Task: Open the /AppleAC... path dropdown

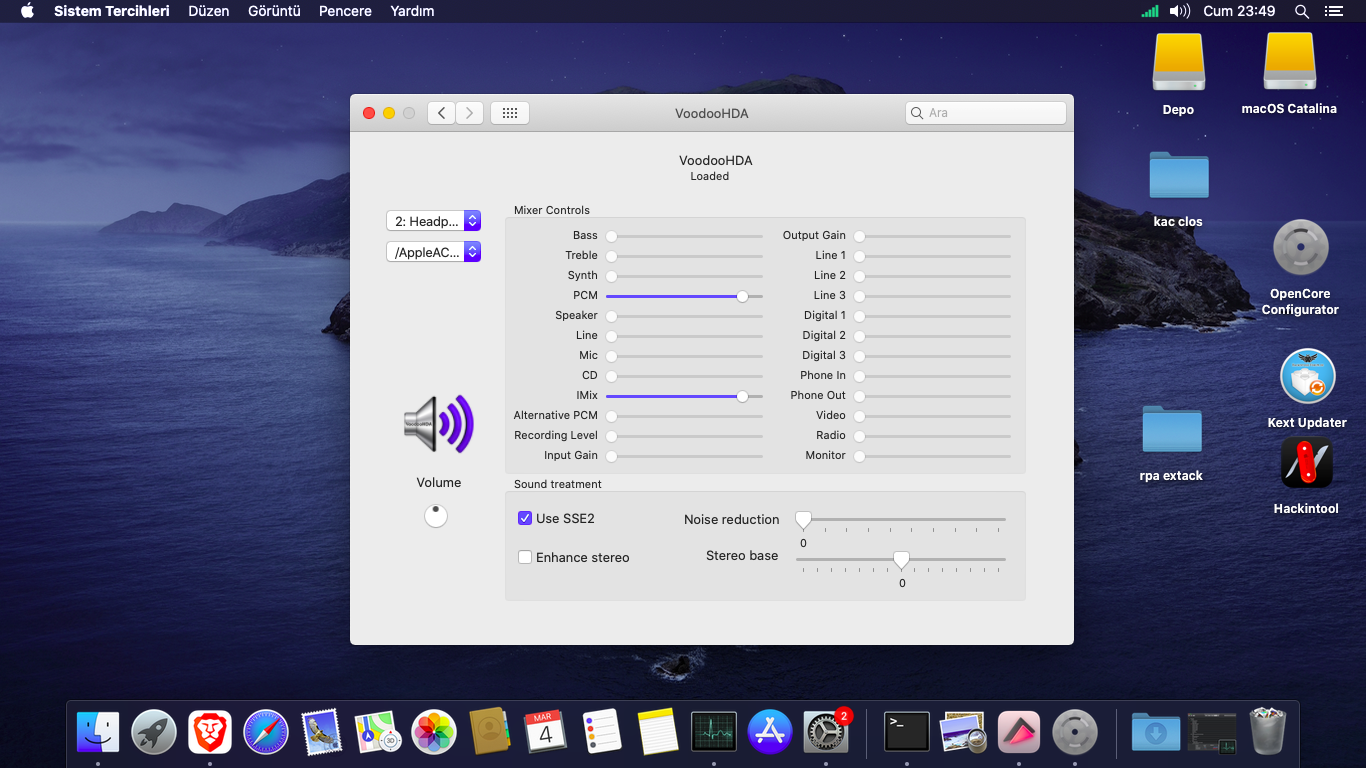Action: (x=434, y=252)
